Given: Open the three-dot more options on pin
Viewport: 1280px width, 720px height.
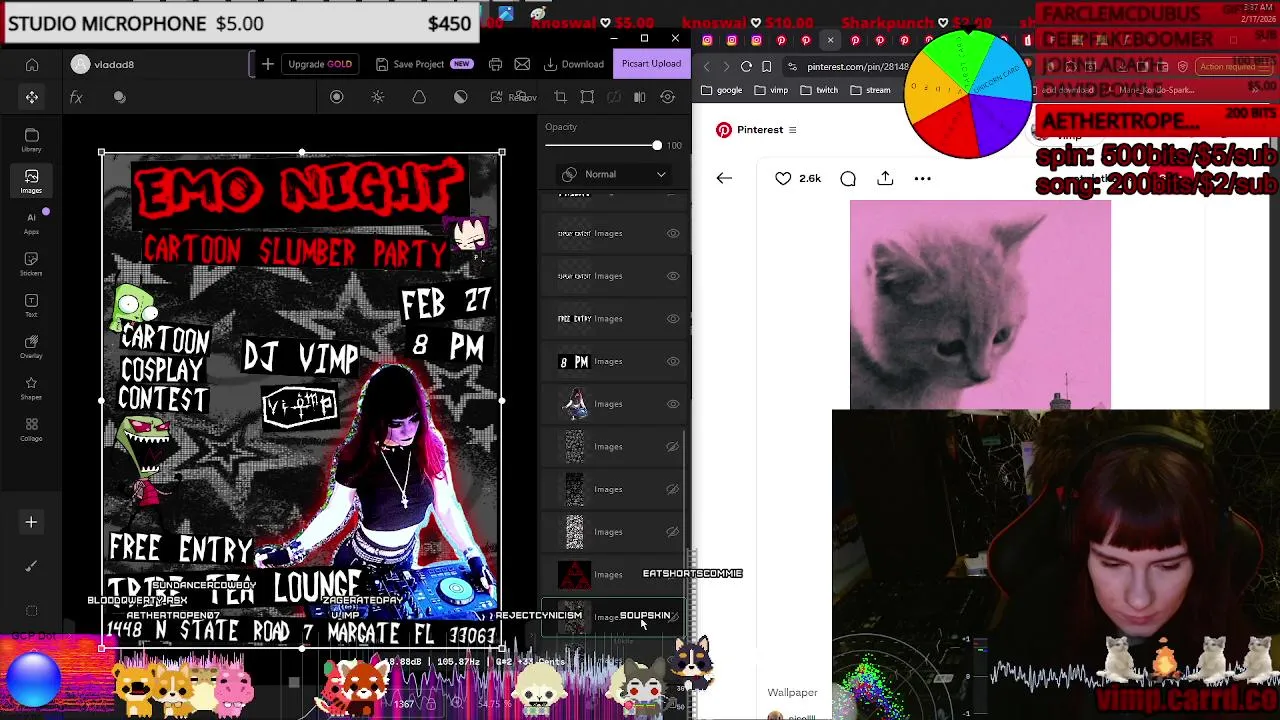Looking at the screenshot, I should (922, 178).
